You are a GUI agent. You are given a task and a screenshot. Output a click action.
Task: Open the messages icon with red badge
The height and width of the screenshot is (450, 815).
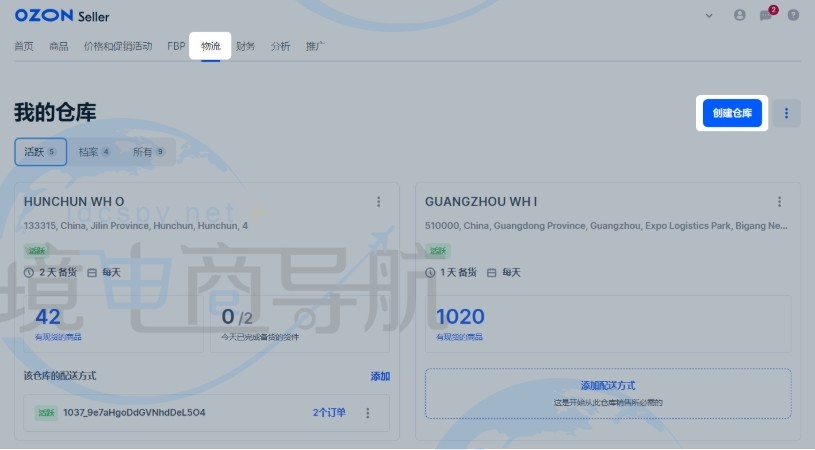[767, 15]
